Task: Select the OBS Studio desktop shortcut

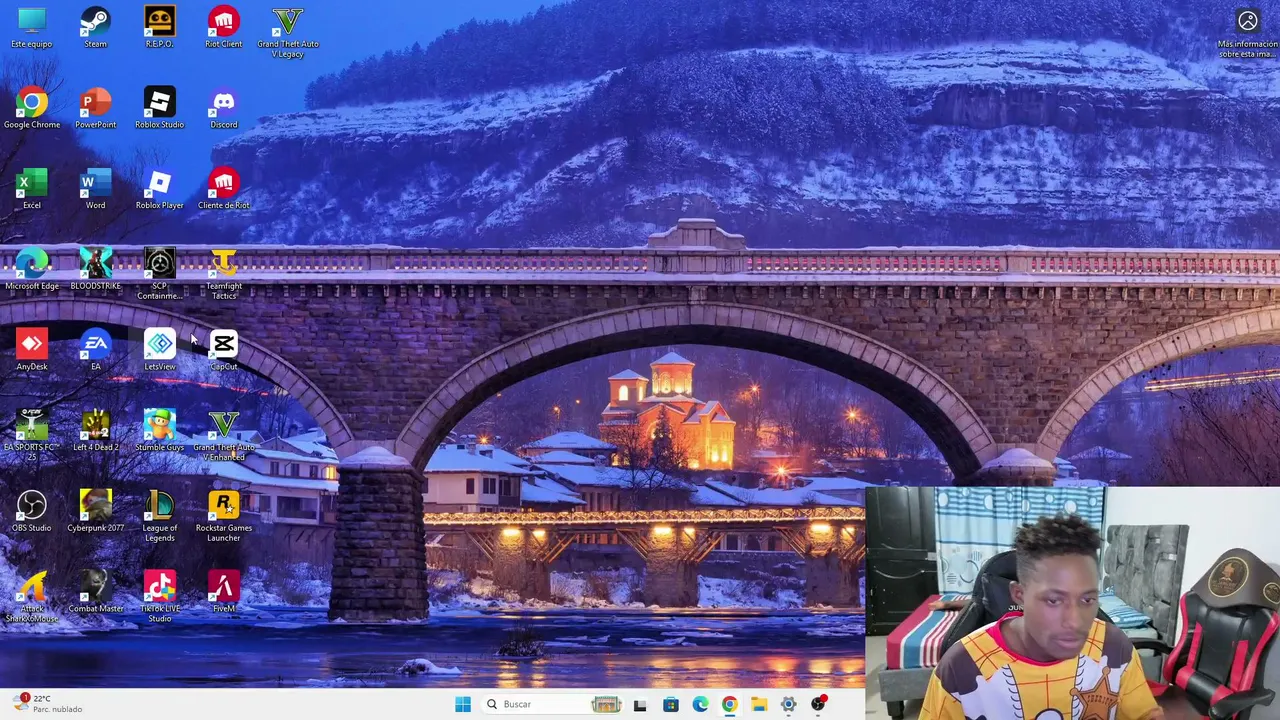Action: [x=32, y=511]
